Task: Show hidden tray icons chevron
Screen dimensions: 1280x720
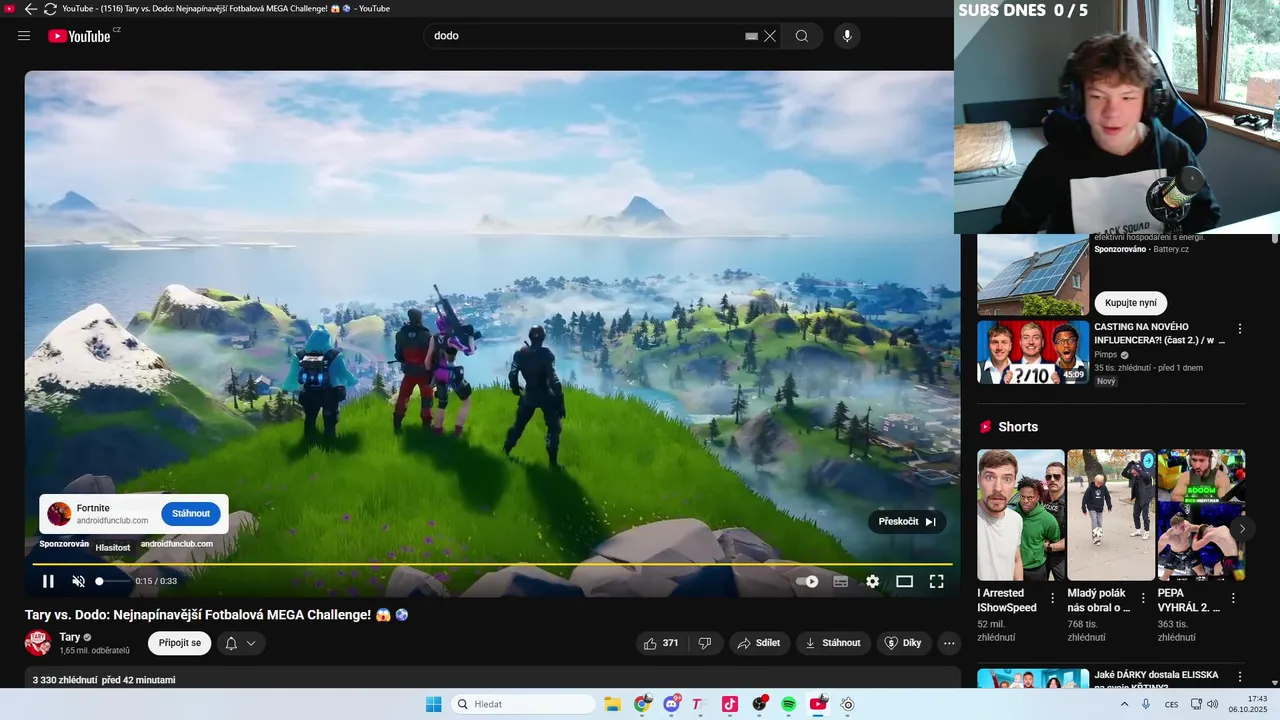Action: (x=1124, y=704)
